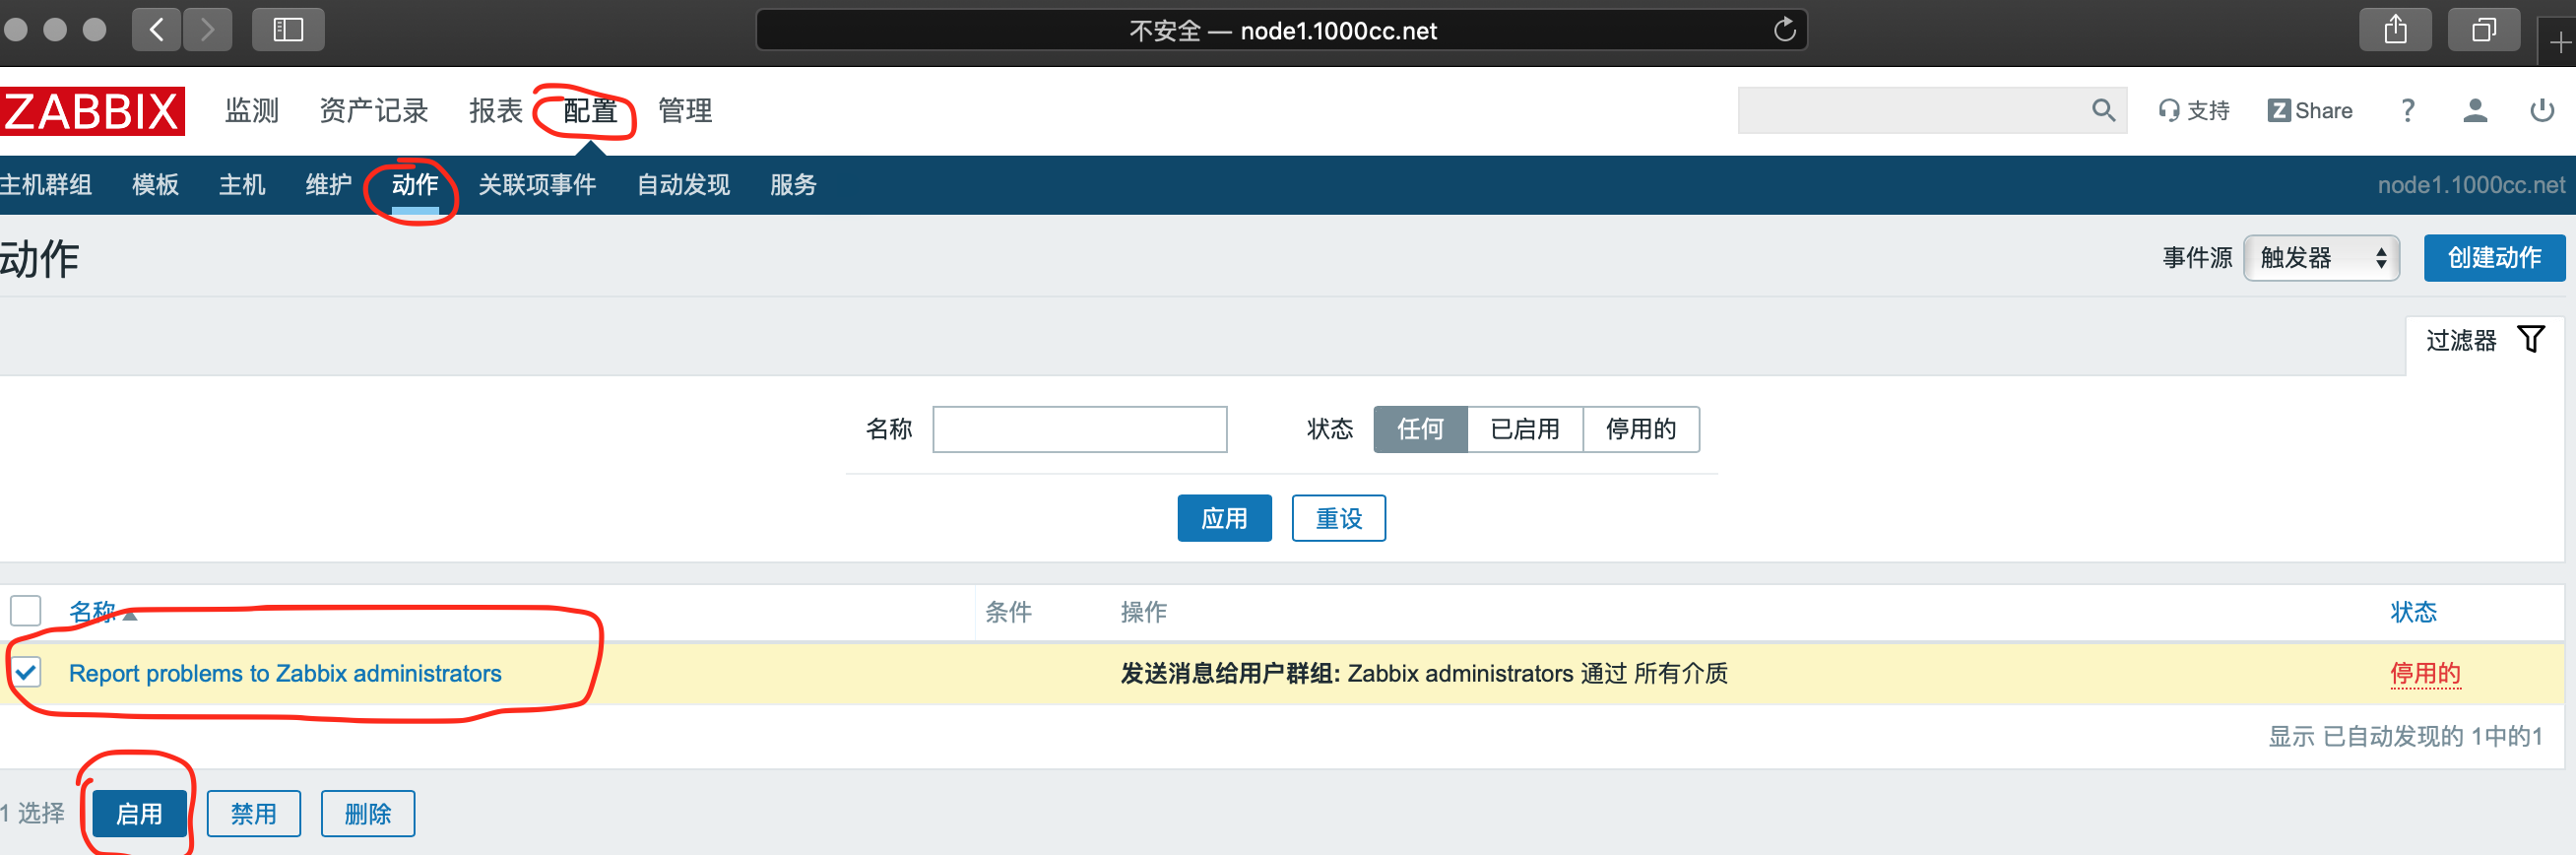2576x855 pixels.
Task: Reload the page with the refresh icon
Action: point(1784,30)
